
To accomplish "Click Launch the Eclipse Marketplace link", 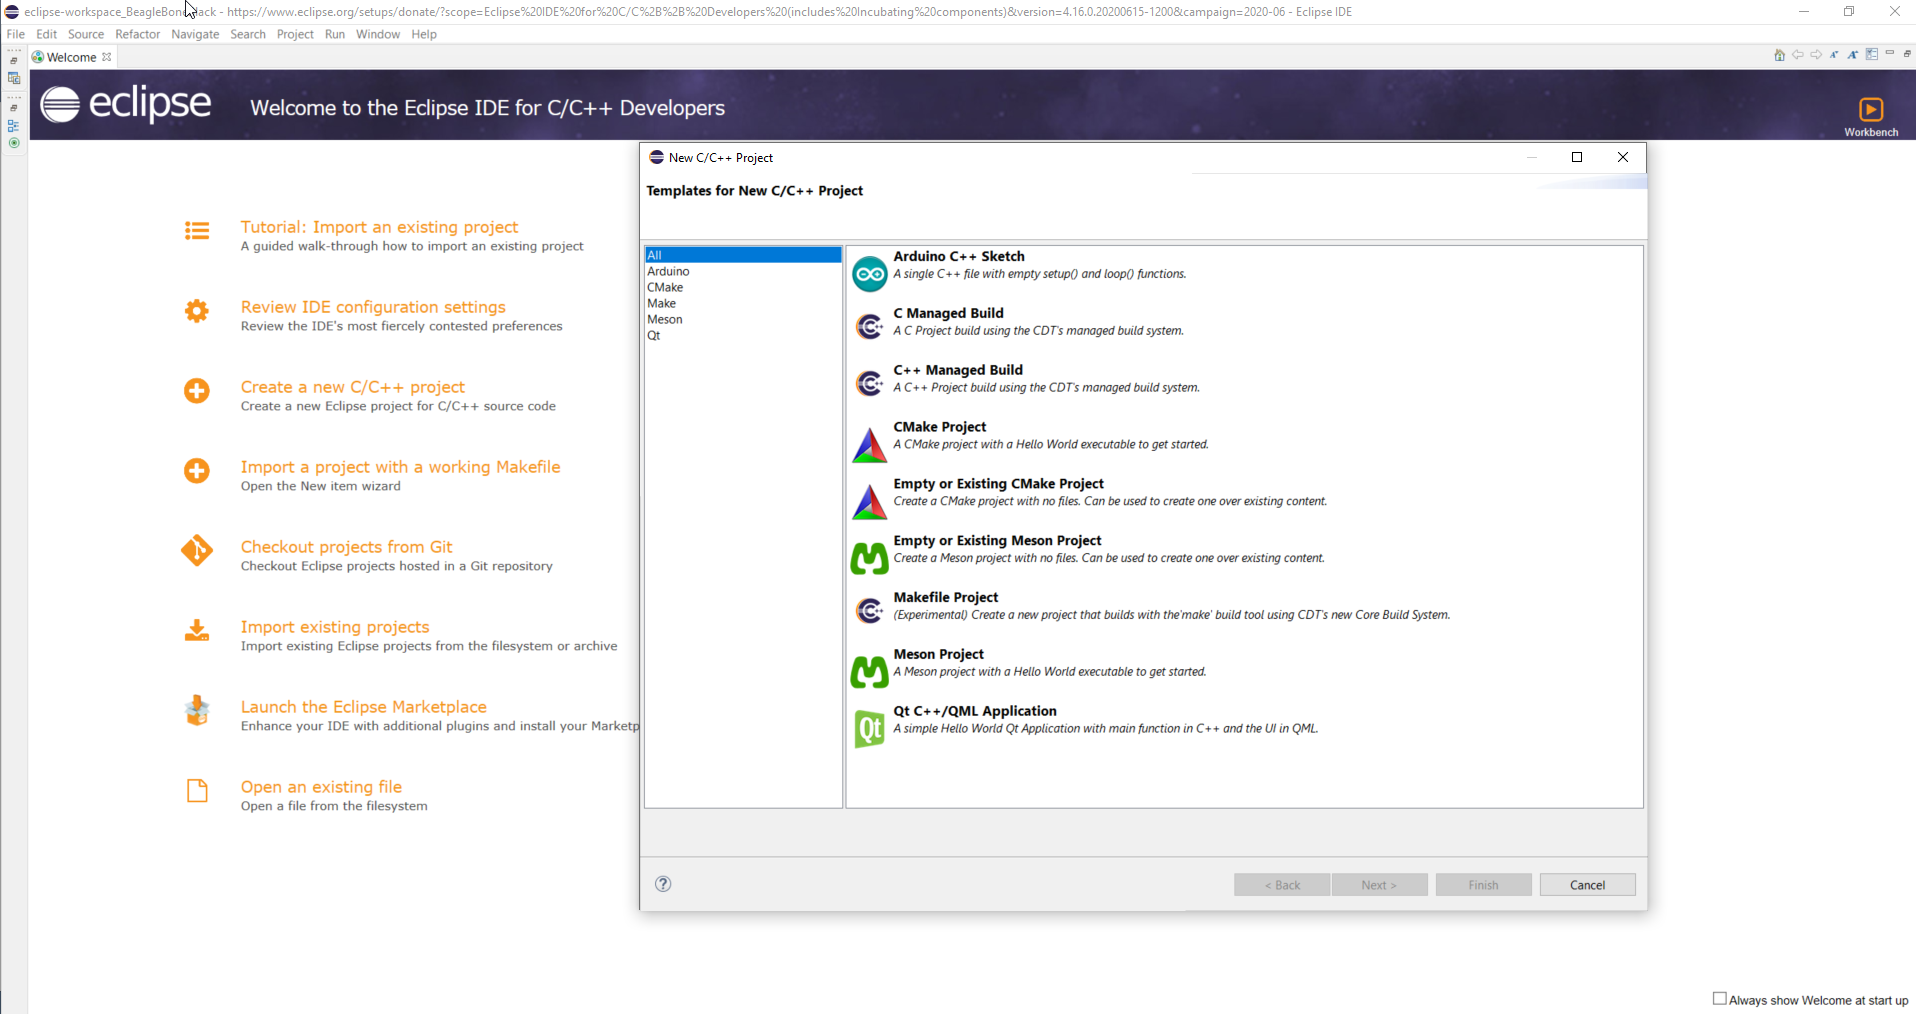I will coord(363,707).
